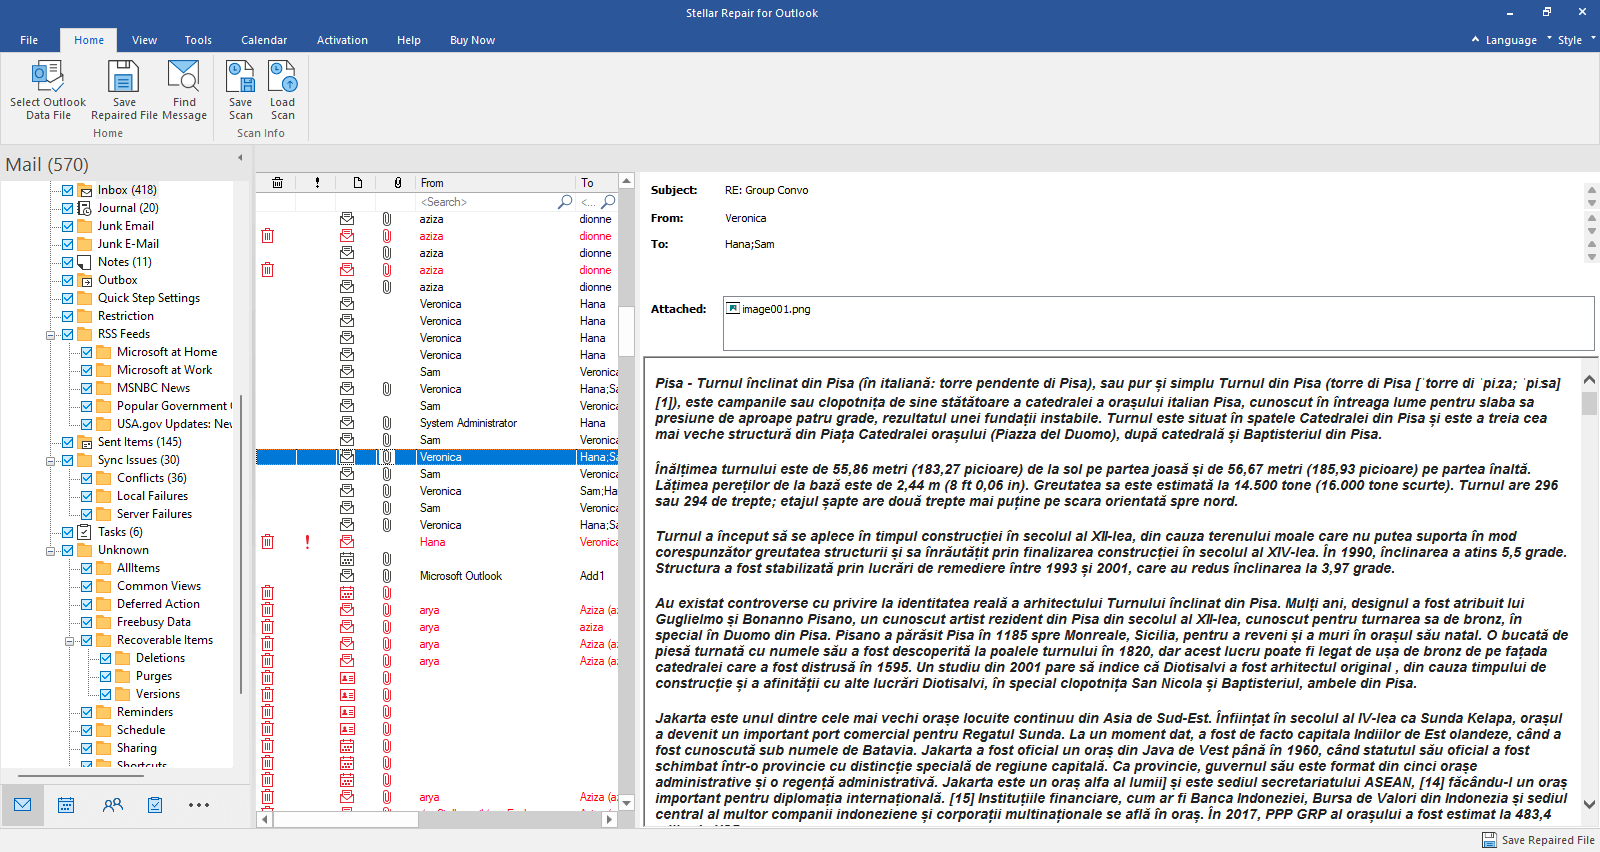Click the Select Outlook Data File icon
1600x852 pixels.
48,76
